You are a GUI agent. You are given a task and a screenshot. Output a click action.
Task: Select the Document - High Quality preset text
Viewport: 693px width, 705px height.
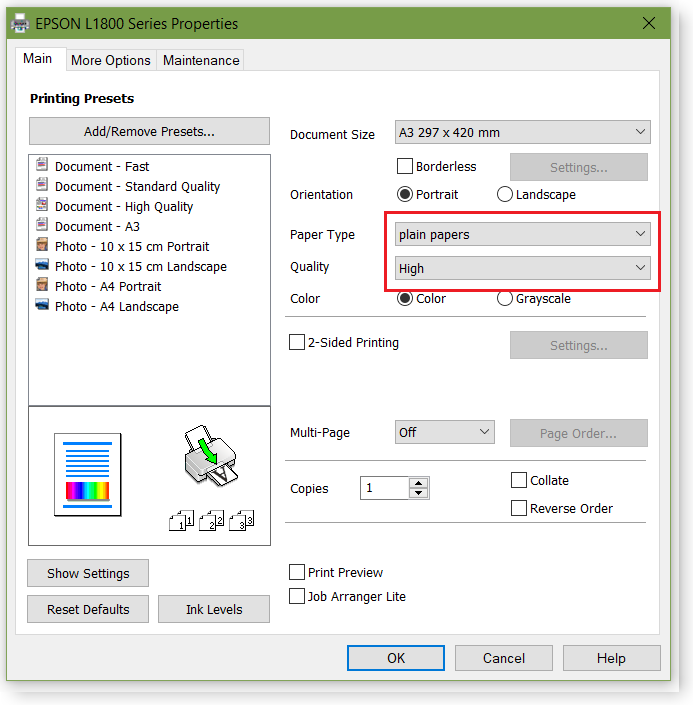pyautogui.click(x=124, y=206)
